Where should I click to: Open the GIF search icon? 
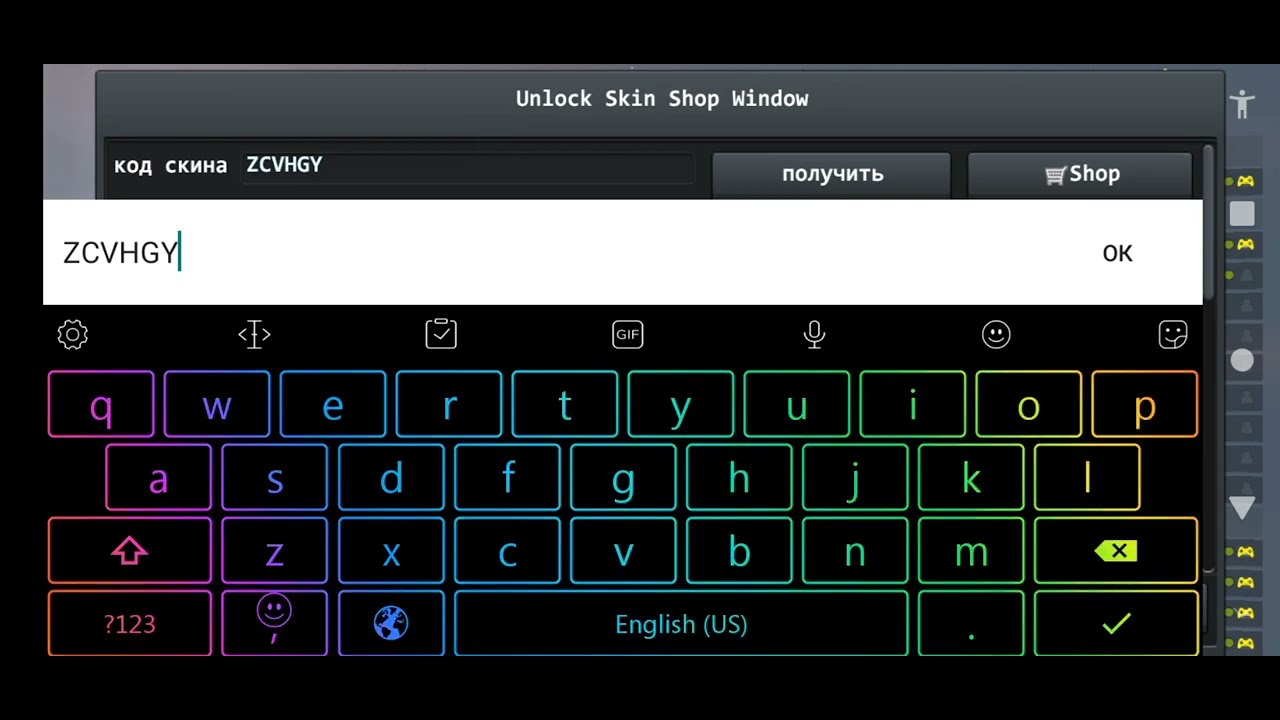click(628, 335)
